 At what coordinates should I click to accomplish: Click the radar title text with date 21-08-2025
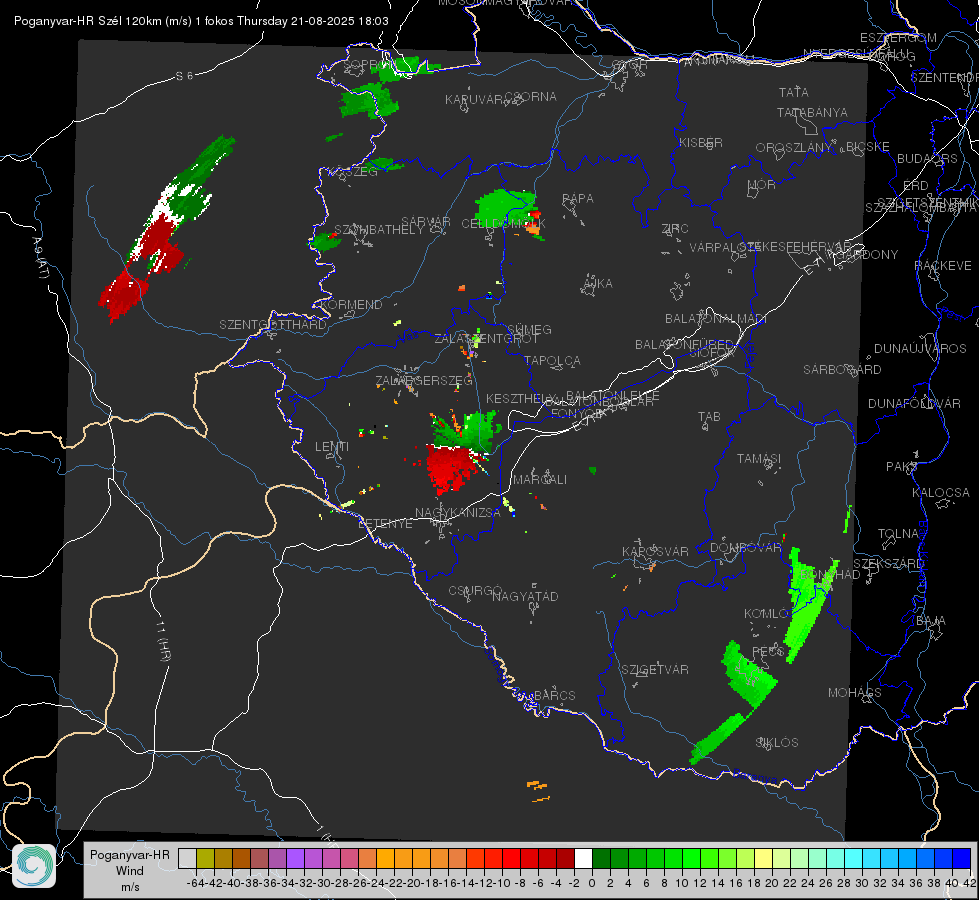coord(201,21)
